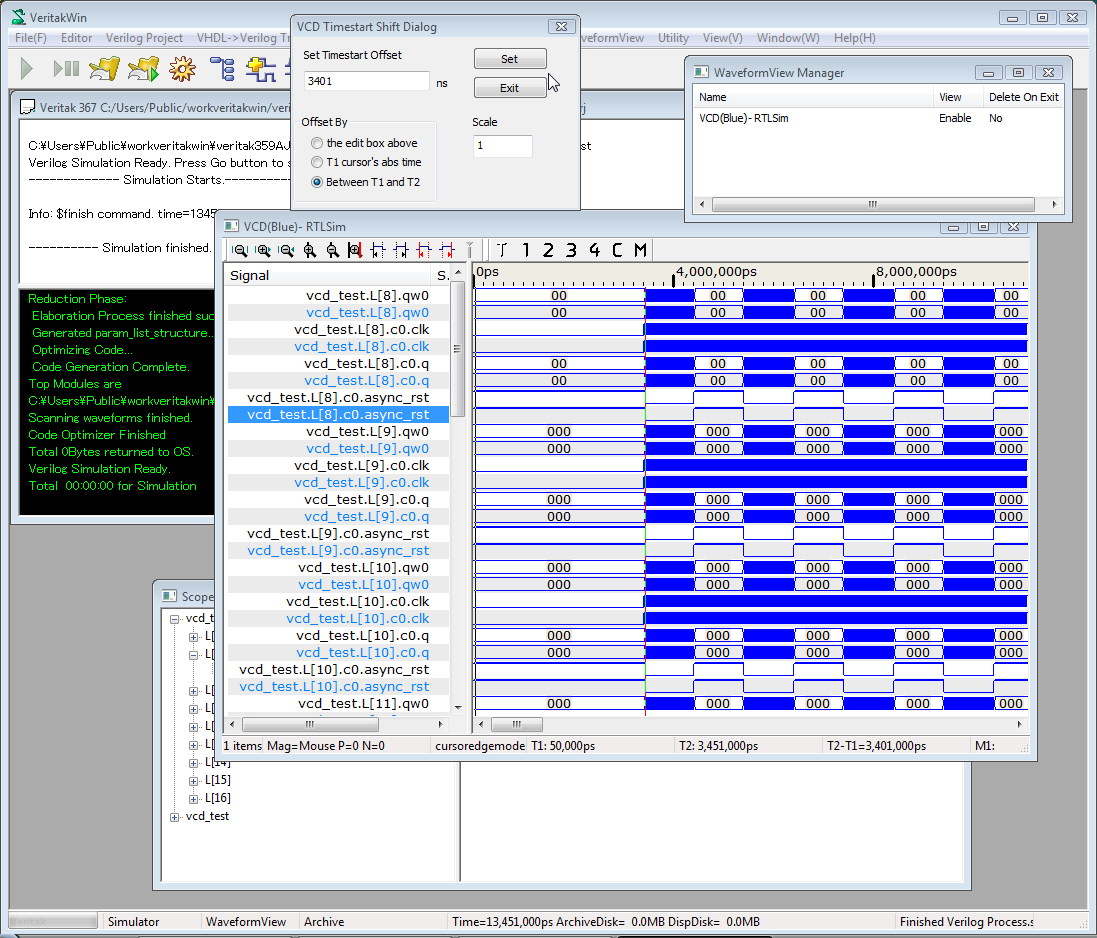Click the plain zoom-in magnifier icon
Image resolution: width=1097 pixels, height=938 pixels.
309,250
